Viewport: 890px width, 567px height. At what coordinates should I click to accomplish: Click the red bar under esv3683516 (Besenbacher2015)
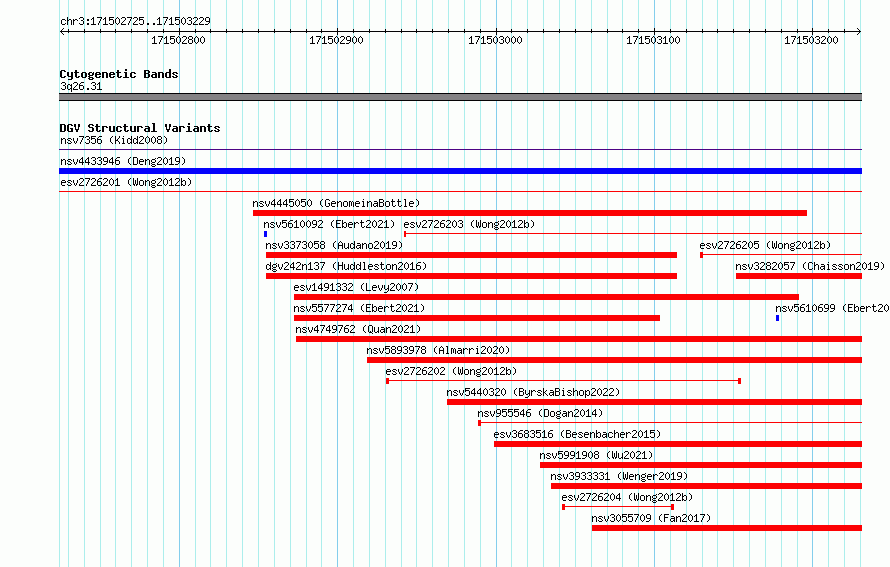(678, 444)
